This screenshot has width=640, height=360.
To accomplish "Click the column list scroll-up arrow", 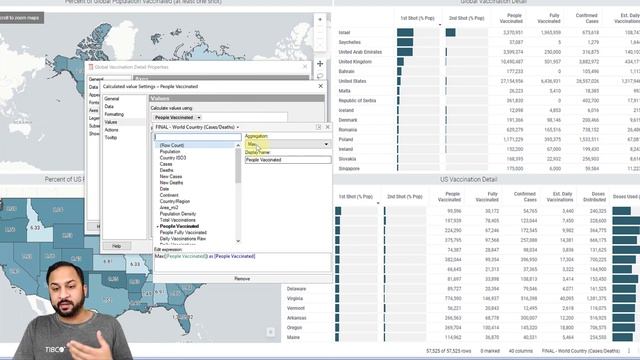I will (x=238, y=145).
